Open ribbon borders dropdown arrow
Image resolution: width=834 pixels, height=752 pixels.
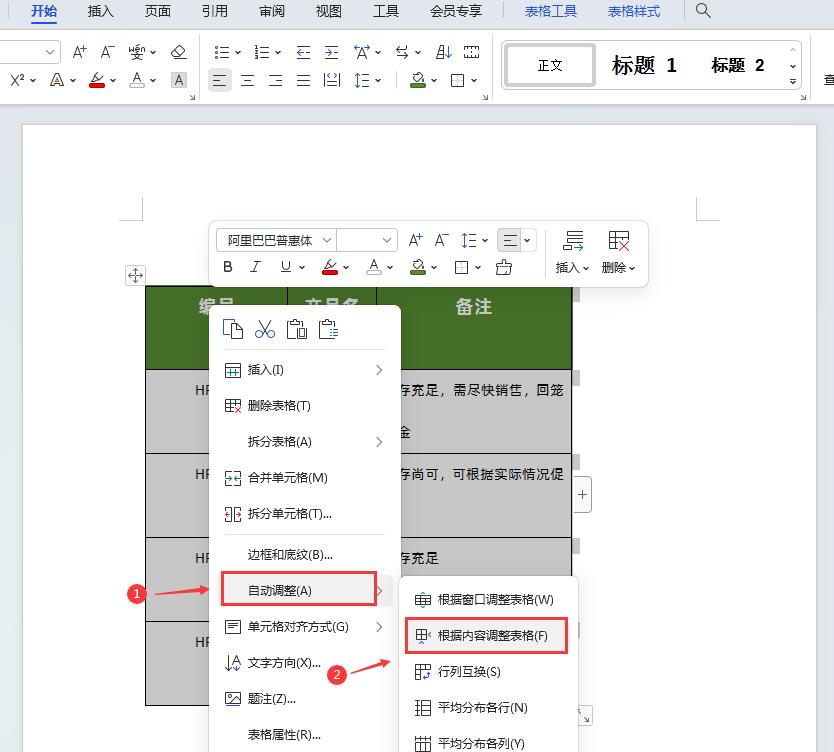coord(474,80)
